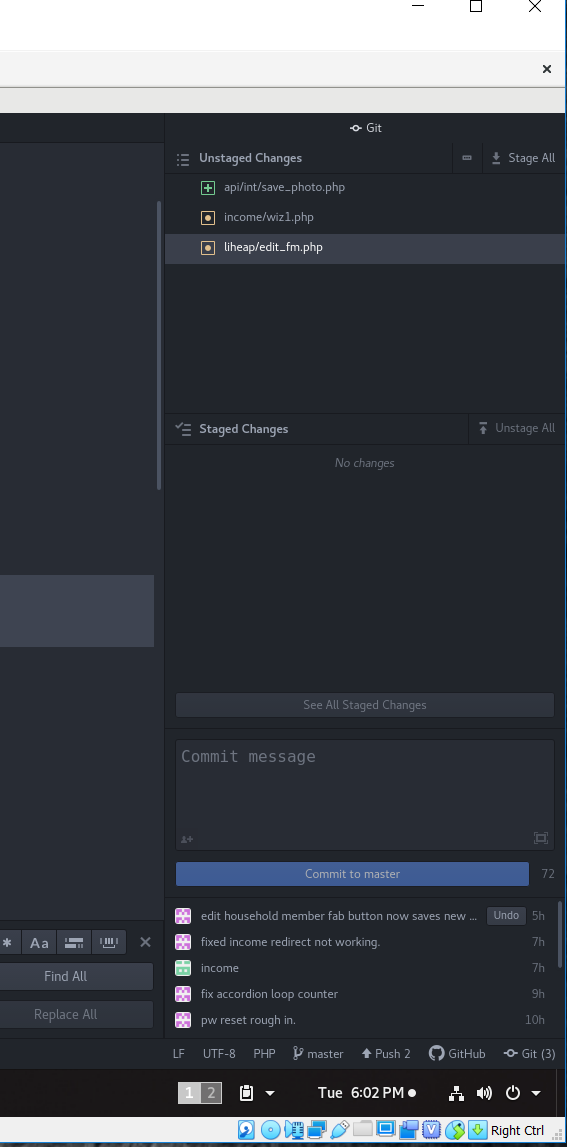Click the Git (3) status bar item
567x1147 pixels.
point(530,1053)
